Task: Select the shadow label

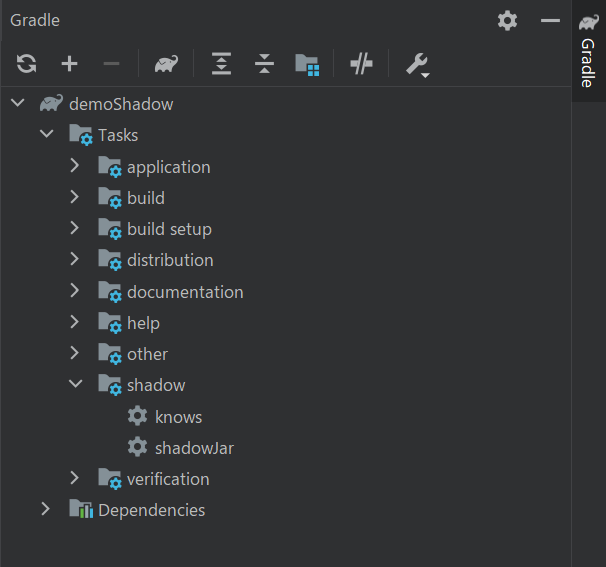Action: 156,385
